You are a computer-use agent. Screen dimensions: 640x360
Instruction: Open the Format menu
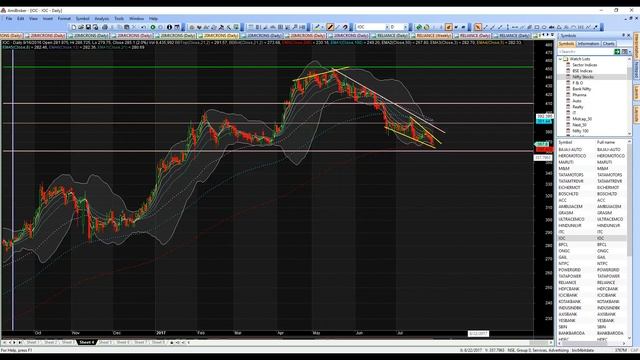[64, 18]
